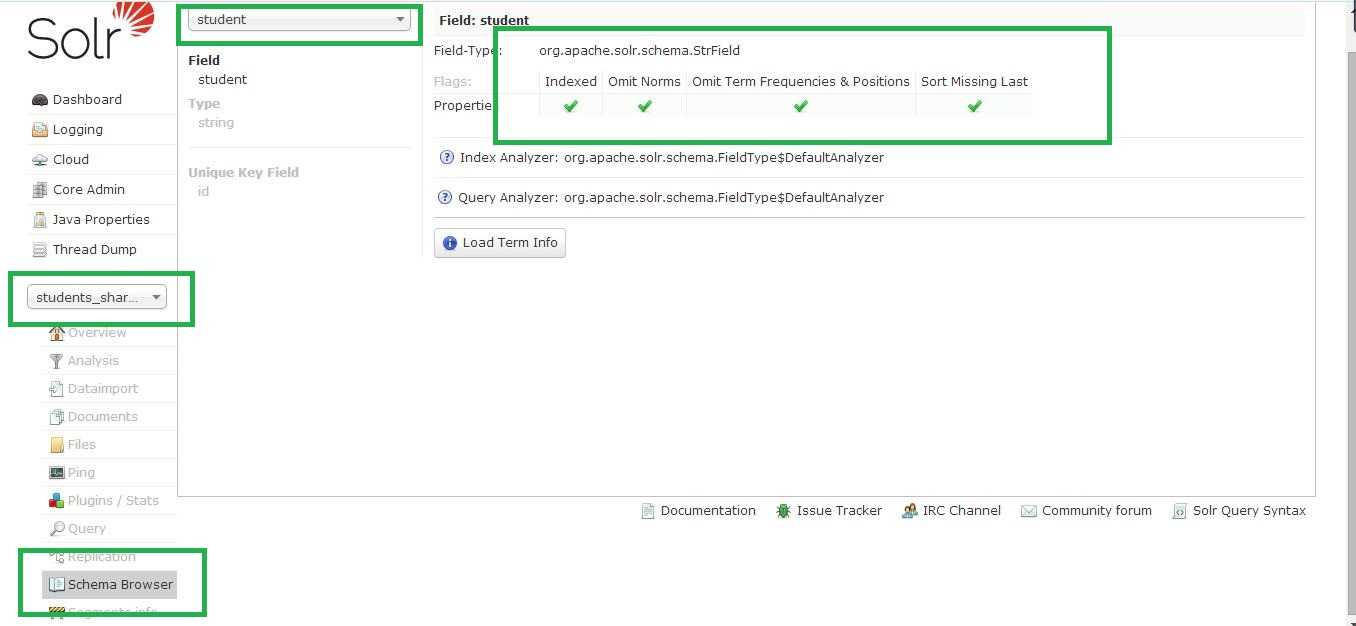1356x626 pixels.
Task: Open the Cloud page
Action: (71, 159)
